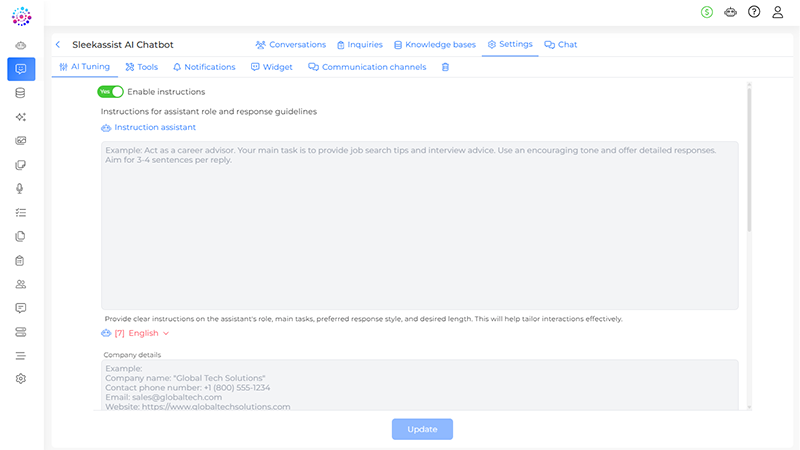The image size is (800, 450).
Task: Open the settings gear in left sidebar
Action: [21, 379]
